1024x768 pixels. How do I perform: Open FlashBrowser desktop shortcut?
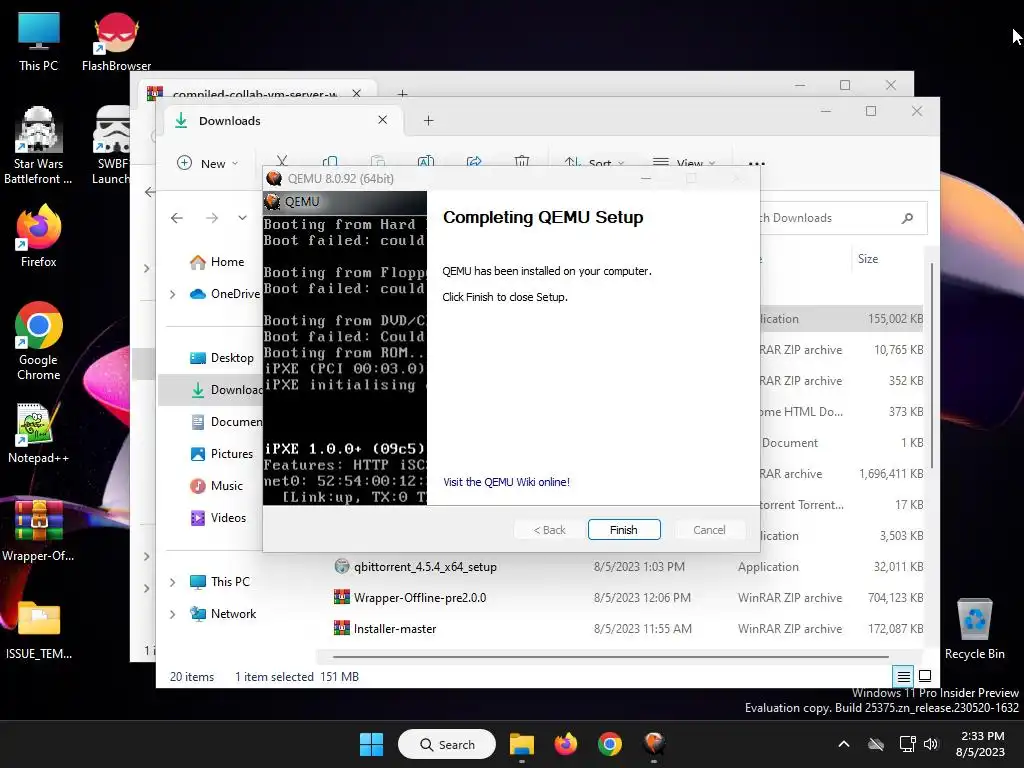click(116, 41)
